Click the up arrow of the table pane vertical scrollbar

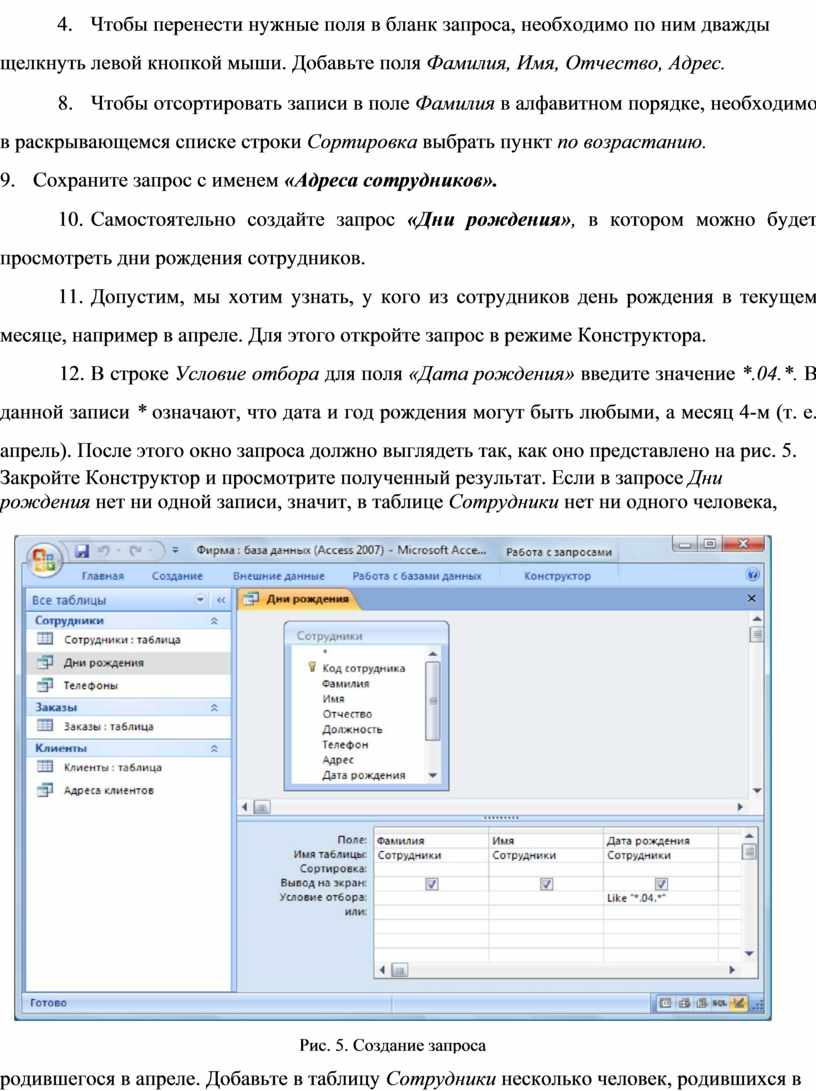click(757, 619)
